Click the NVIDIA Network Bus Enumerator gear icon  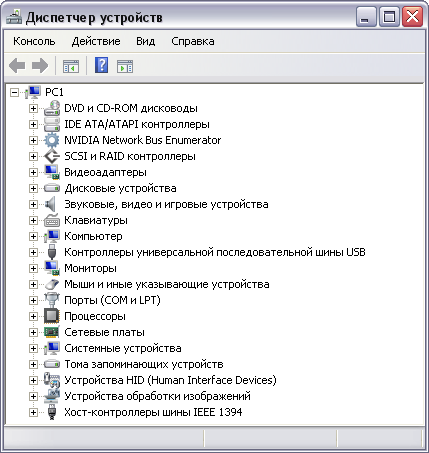click(52, 140)
